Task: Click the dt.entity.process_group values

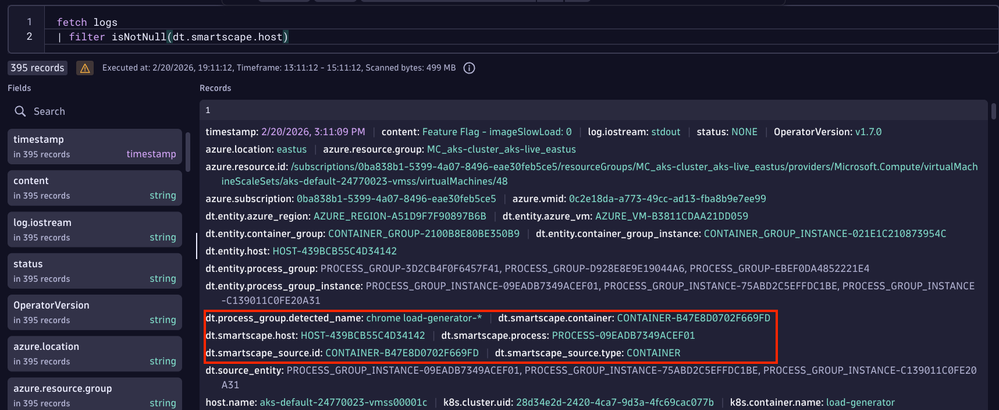Action: point(594,268)
